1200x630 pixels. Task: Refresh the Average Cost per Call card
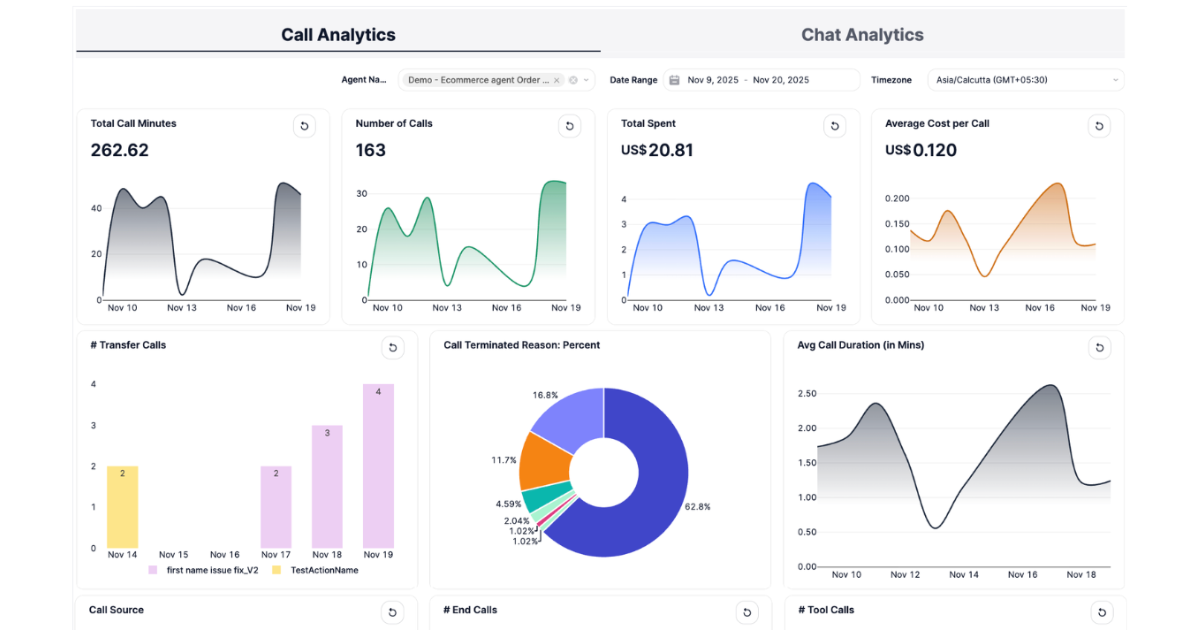tap(1099, 126)
